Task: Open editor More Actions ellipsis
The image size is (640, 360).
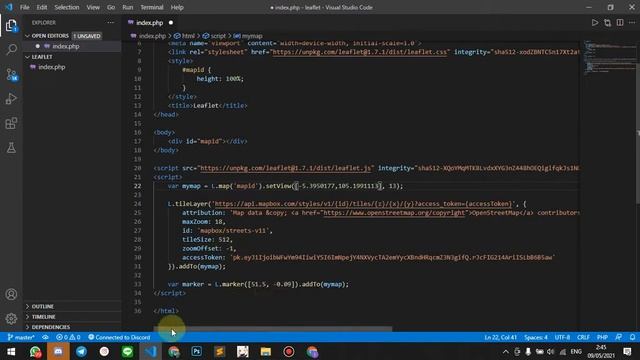Action: tap(632, 23)
